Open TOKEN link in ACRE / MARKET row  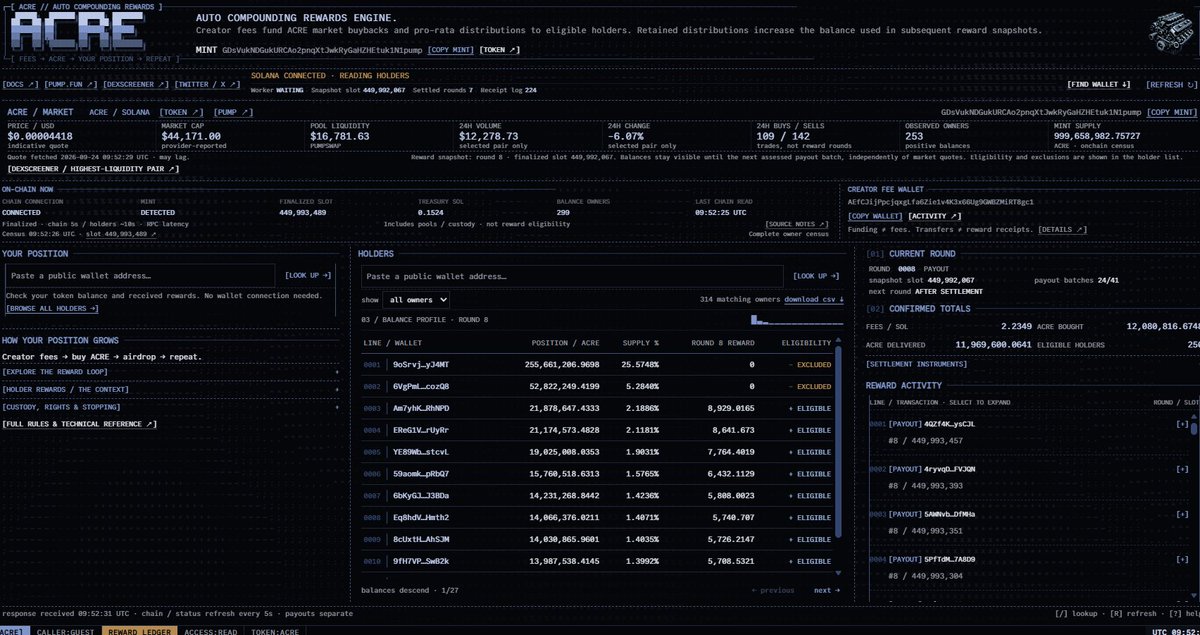pos(181,112)
